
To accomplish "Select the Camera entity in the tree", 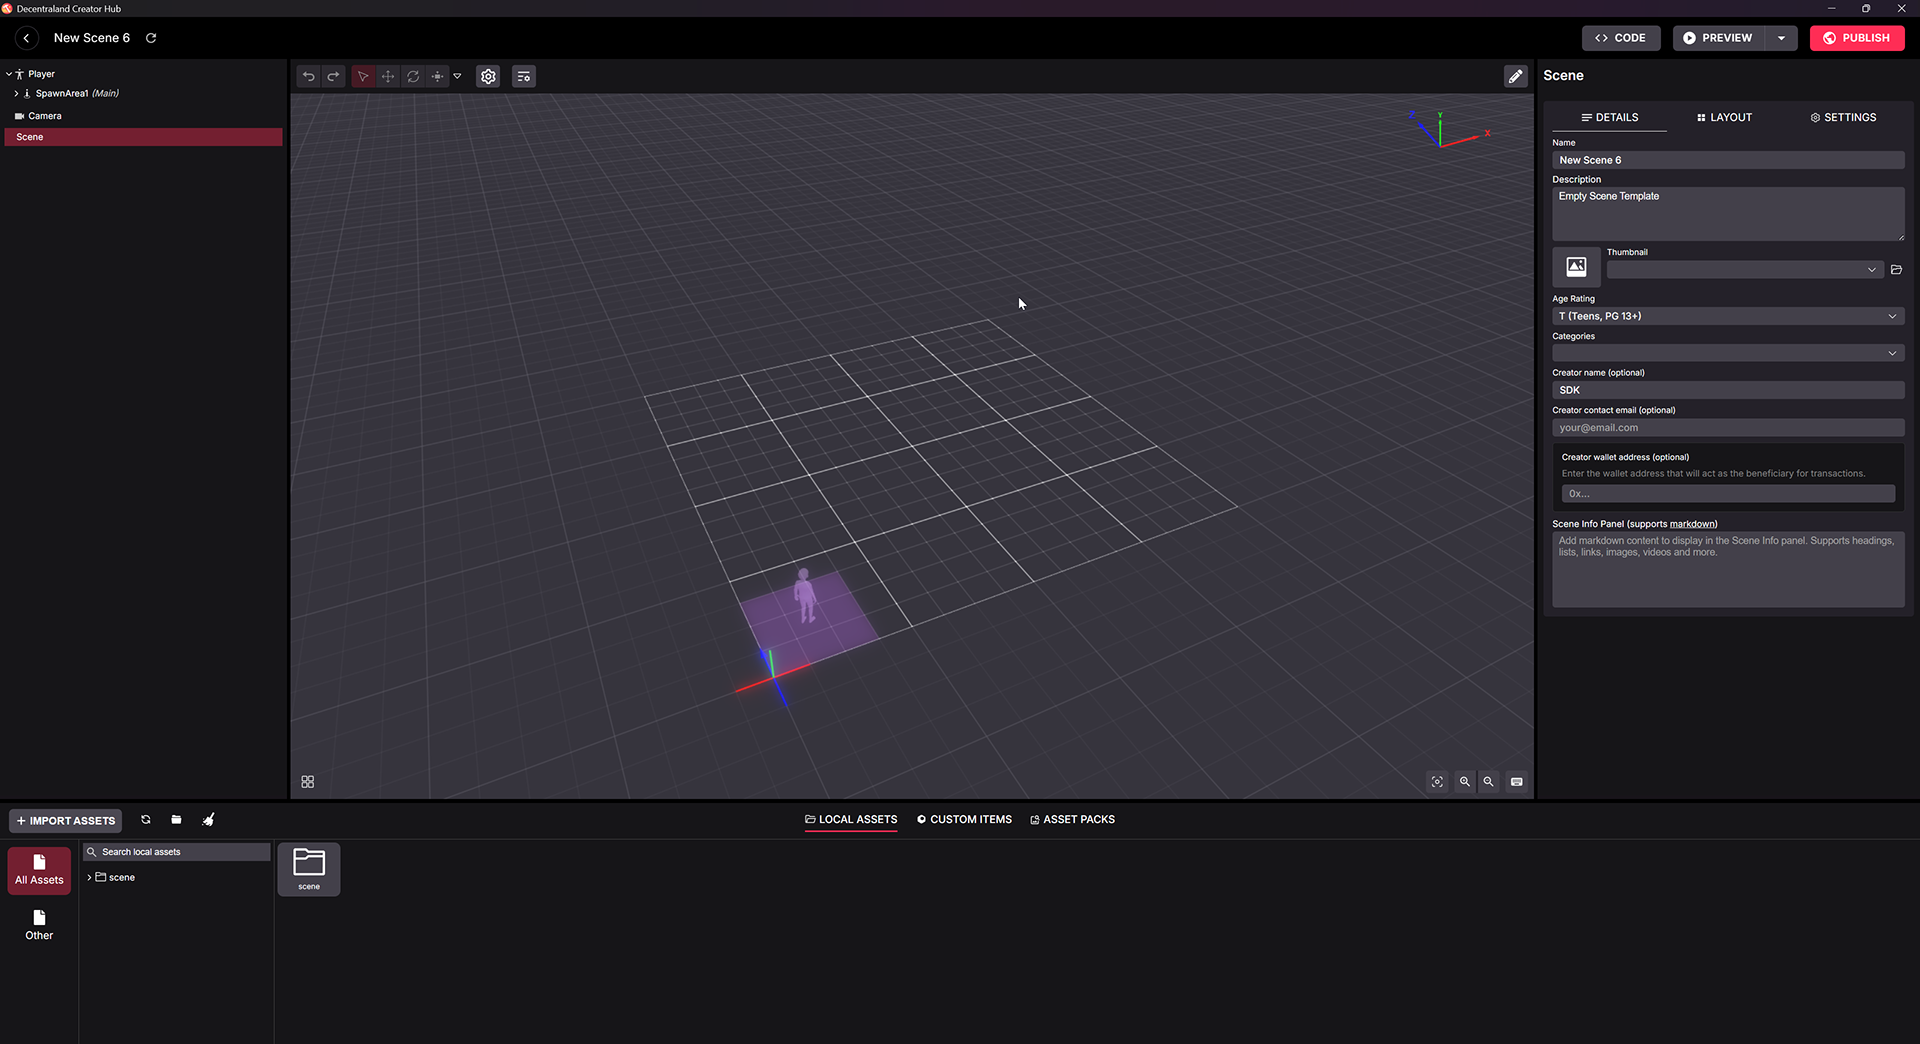I will [144, 116].
